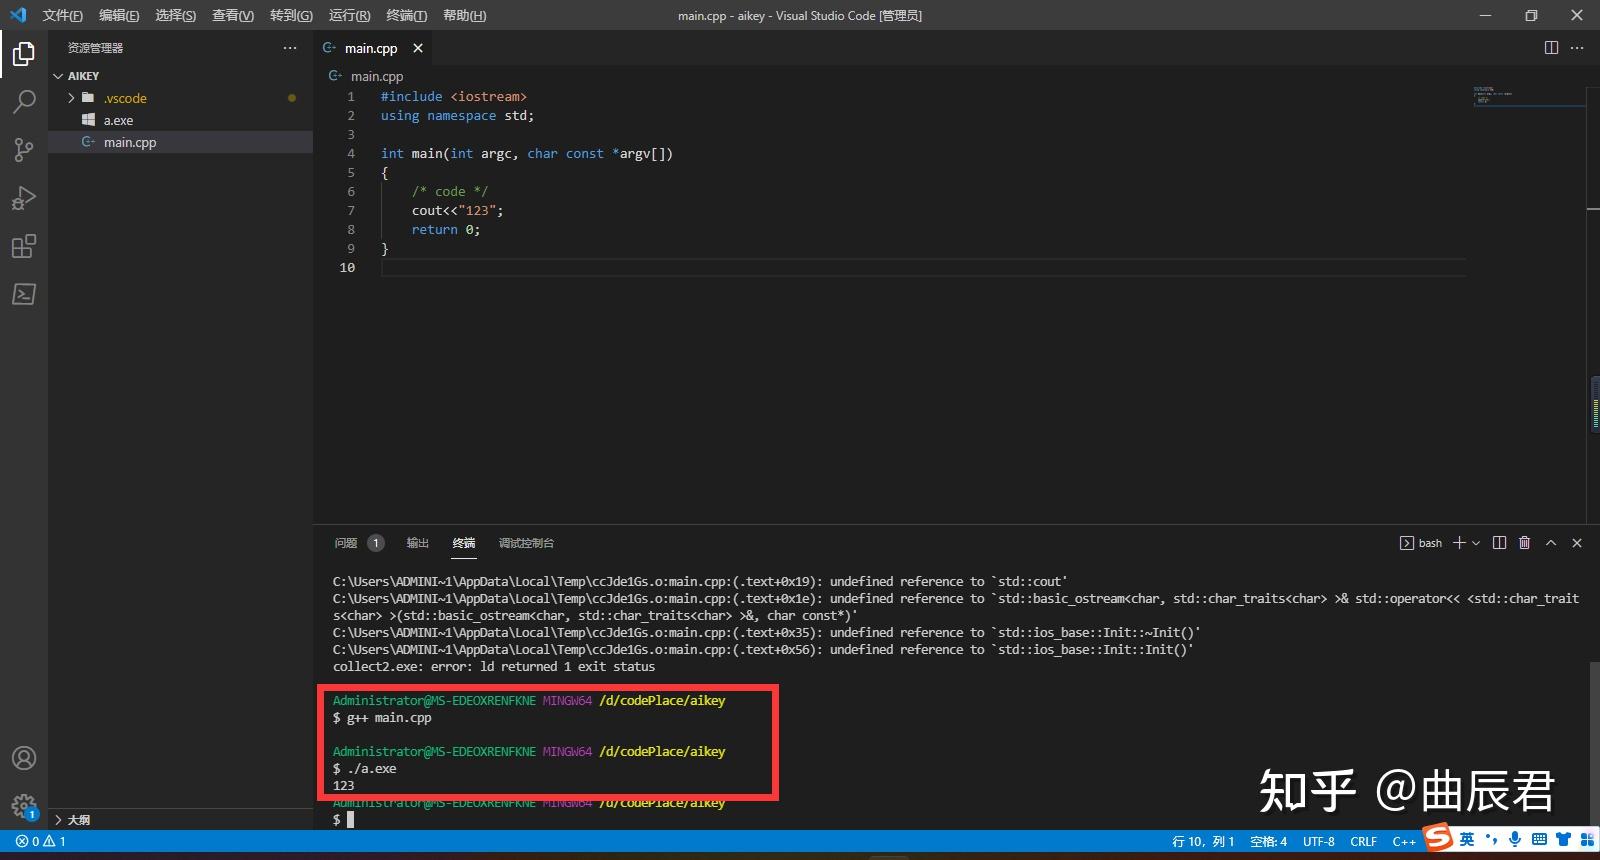The width and height of the screenshot is (1600, 860).
Task: Click line number 4 in the gutter
Action: coord(351,154)
